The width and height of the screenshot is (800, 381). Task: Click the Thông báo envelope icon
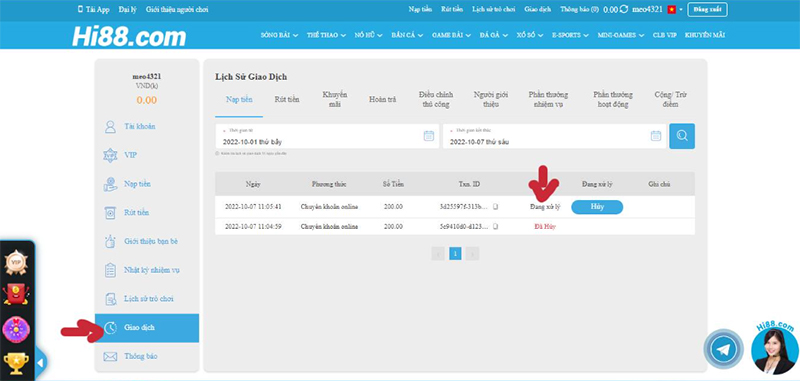coord(110,357)
